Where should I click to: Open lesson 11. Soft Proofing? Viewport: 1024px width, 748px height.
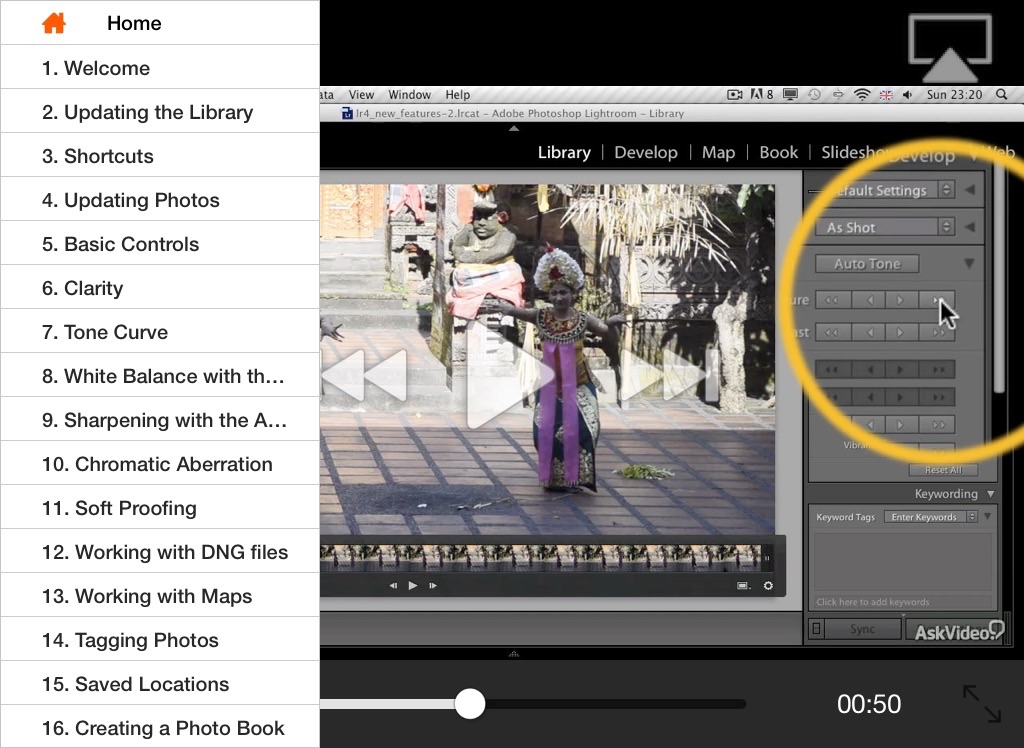(160, 507)
